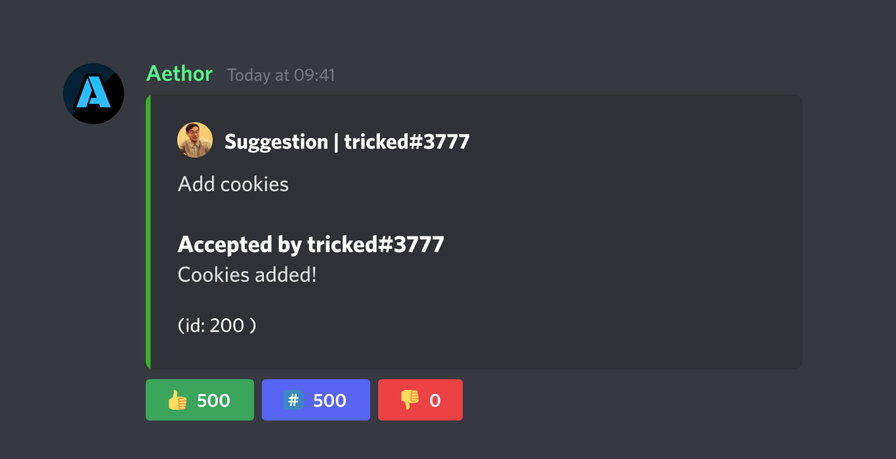Click the 500 count beside the hash icon
The height and width of the screenshot is (459, 896).
point(330,400)
